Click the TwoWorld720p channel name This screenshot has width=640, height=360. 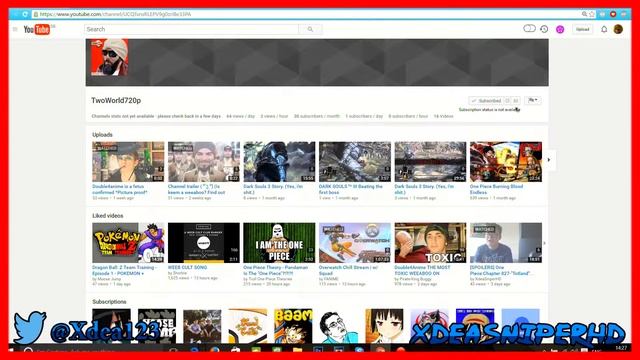[116, 100]
